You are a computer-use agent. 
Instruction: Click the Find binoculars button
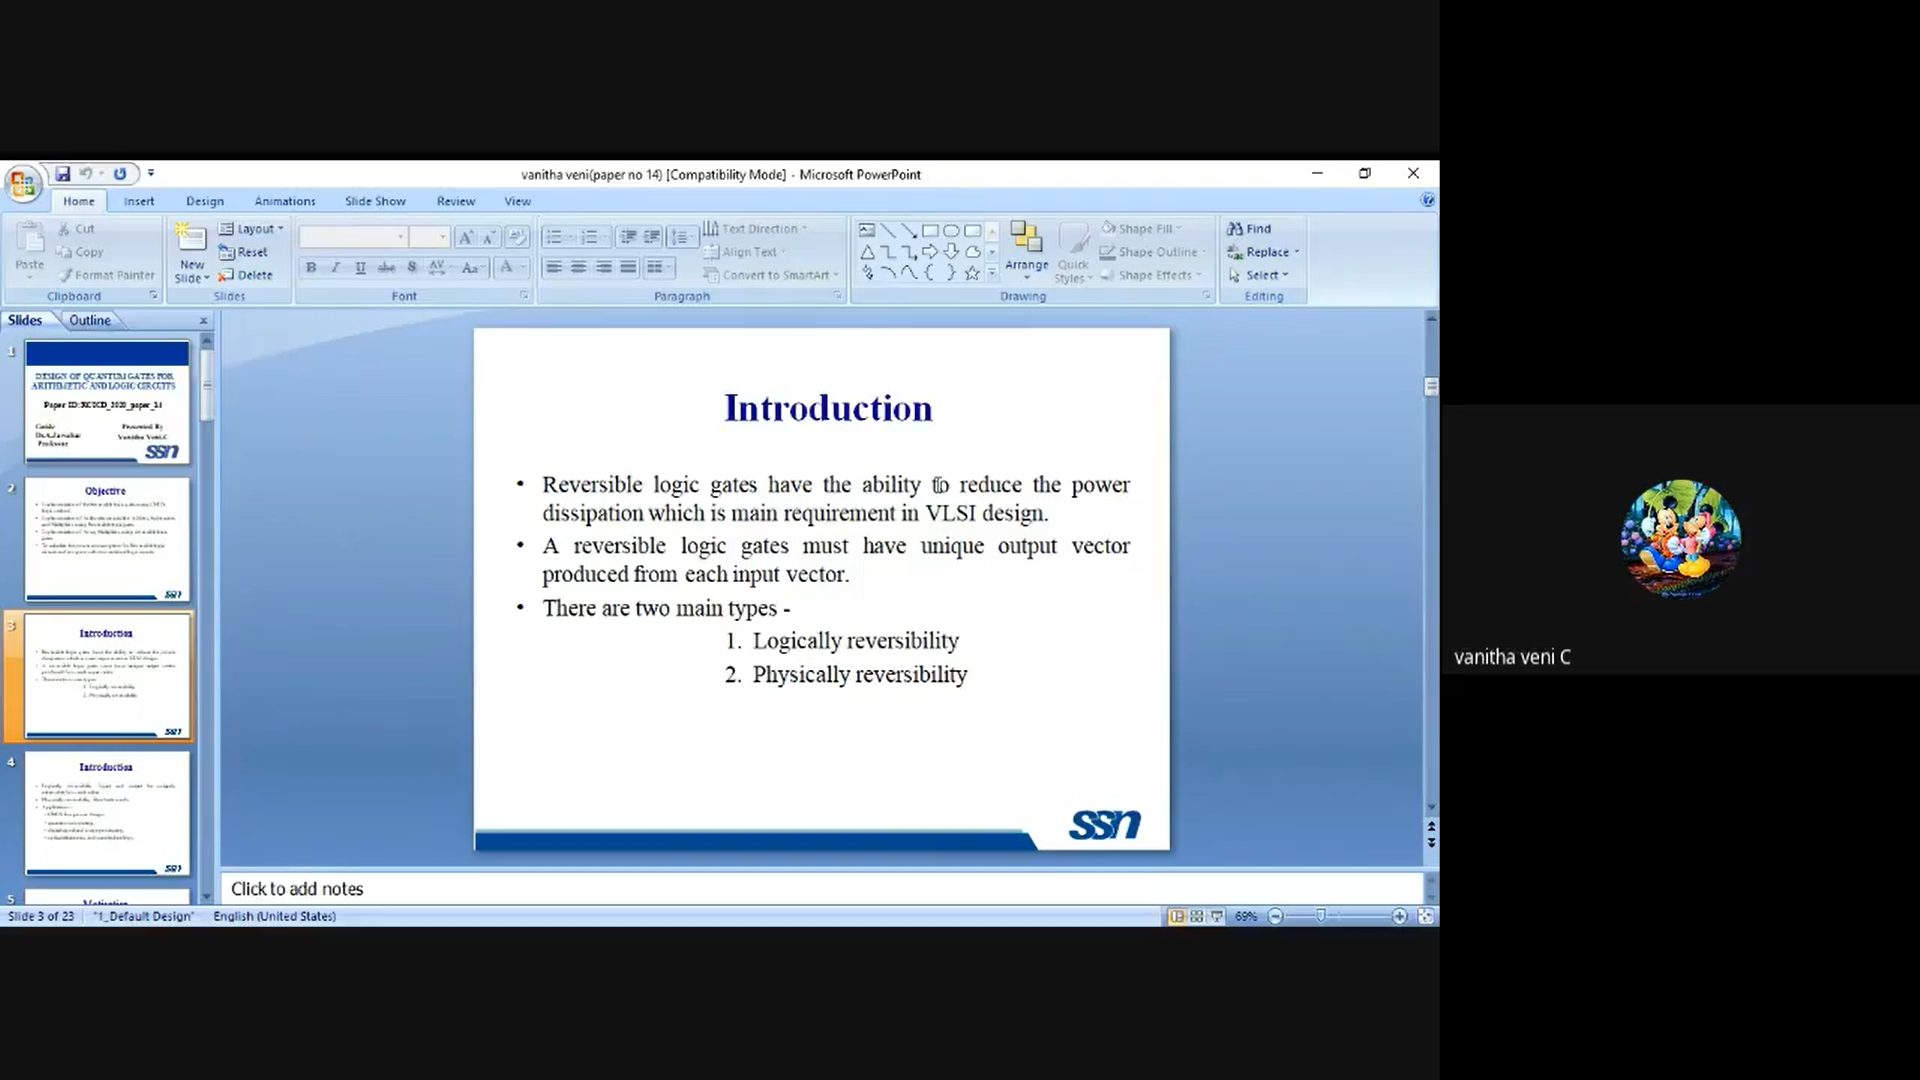click(x=1250, y=229)
